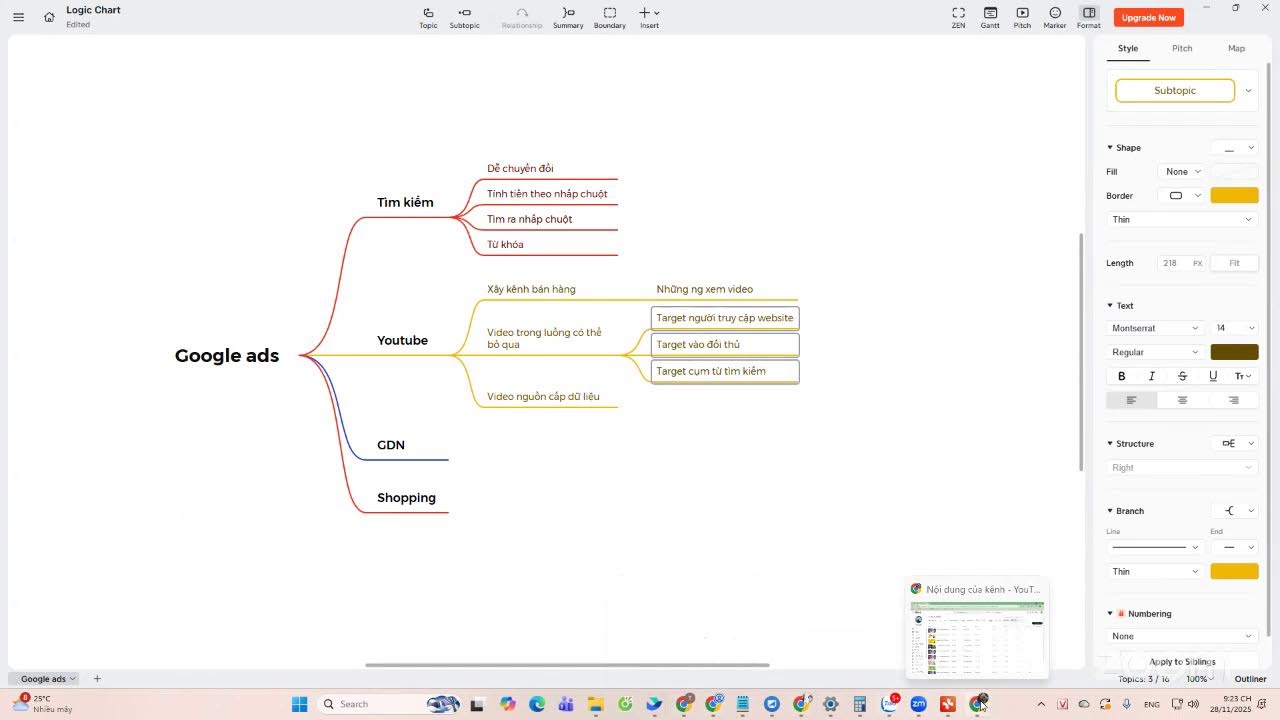
Task: Click Upgrade Now button
Action: [x=1148, y=17]
